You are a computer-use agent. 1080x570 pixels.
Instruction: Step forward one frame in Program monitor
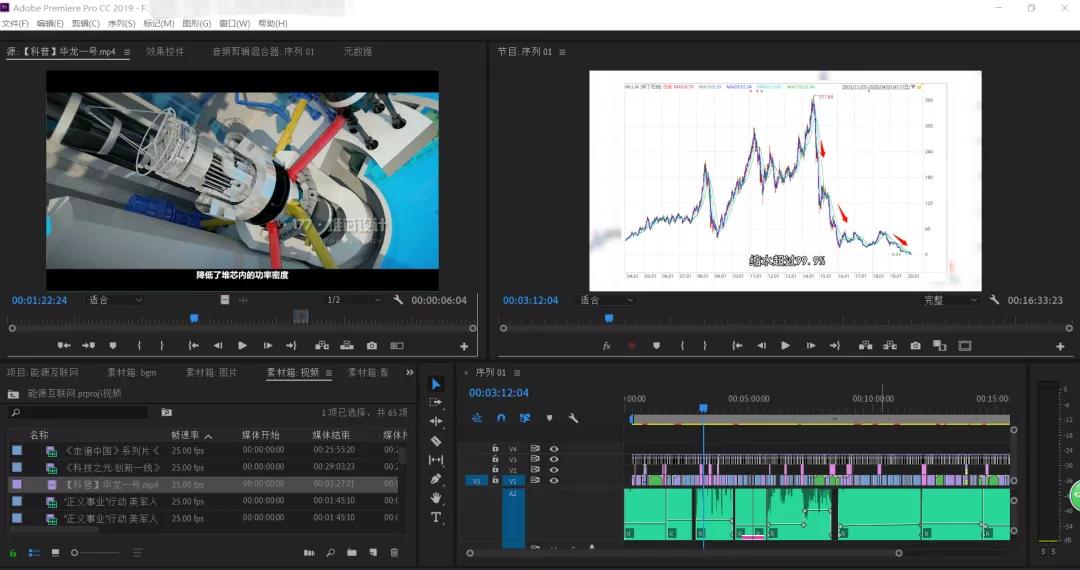(811, 346)
